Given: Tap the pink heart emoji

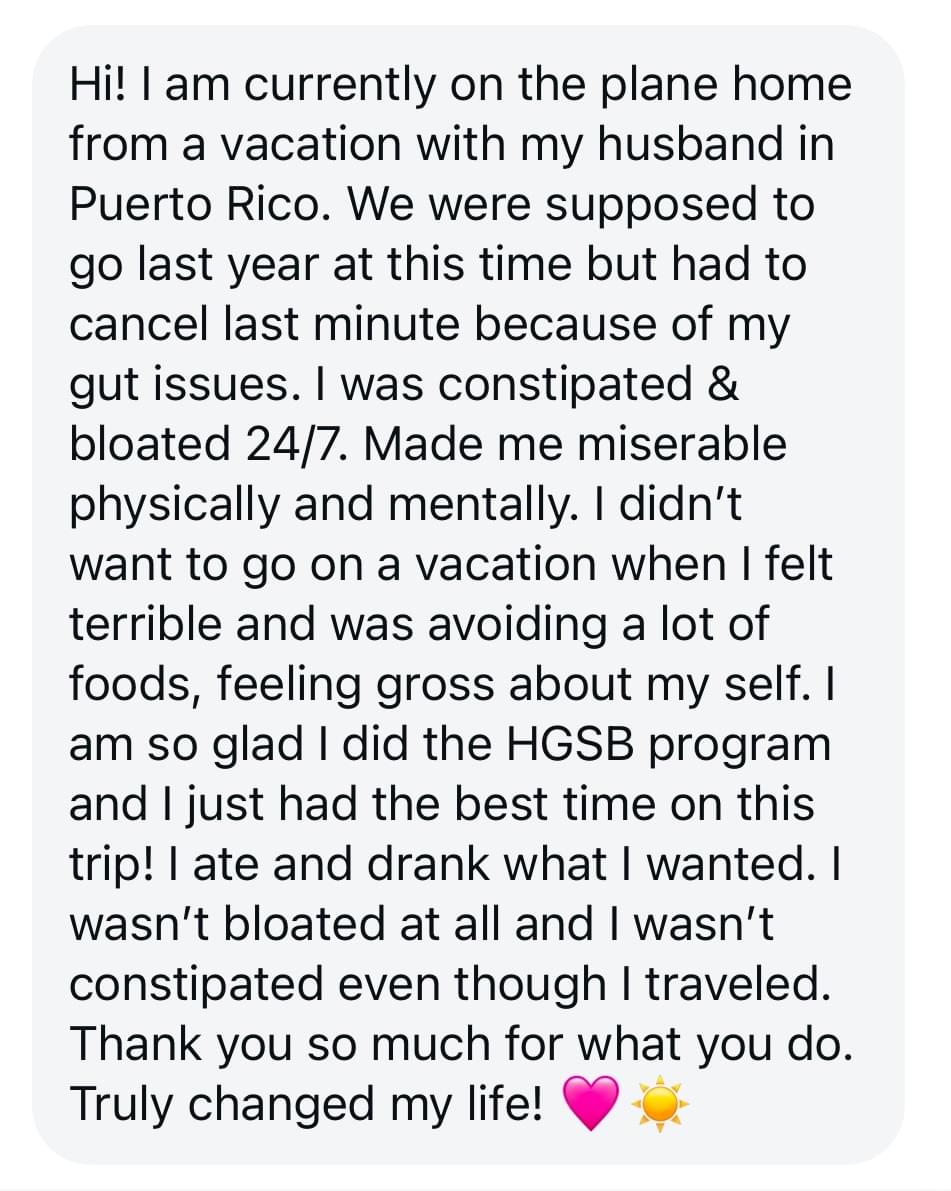Looking at the screenshot, I should (x=592, y=1104).
